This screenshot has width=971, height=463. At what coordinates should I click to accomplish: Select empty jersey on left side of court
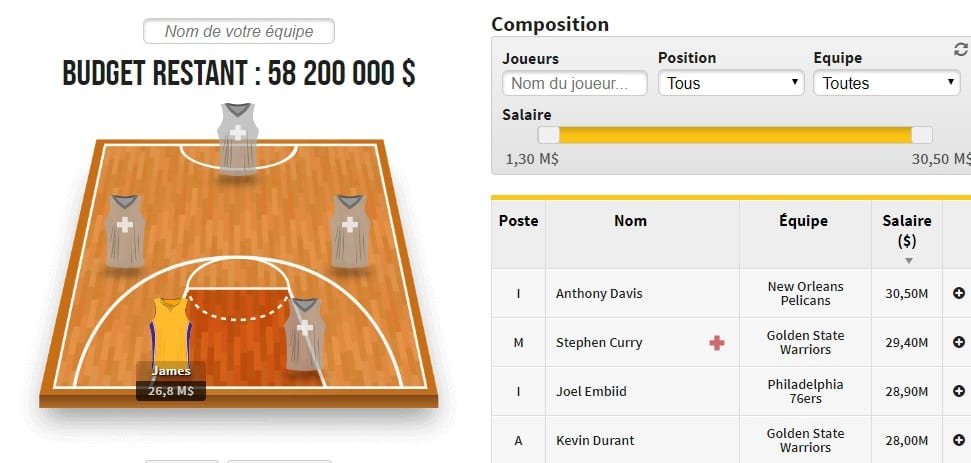pyautogui.click(x=125, y=229)
